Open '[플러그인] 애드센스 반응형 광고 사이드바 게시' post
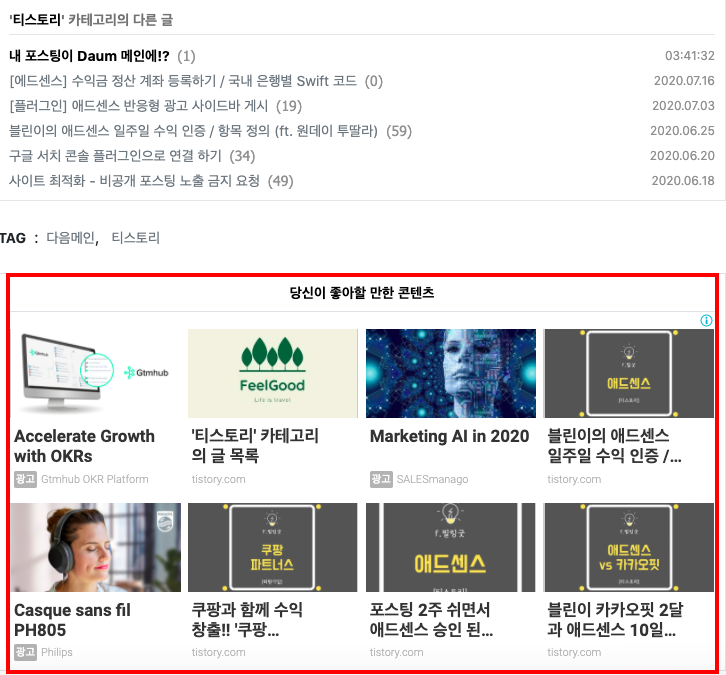 [x=139, y=106]
